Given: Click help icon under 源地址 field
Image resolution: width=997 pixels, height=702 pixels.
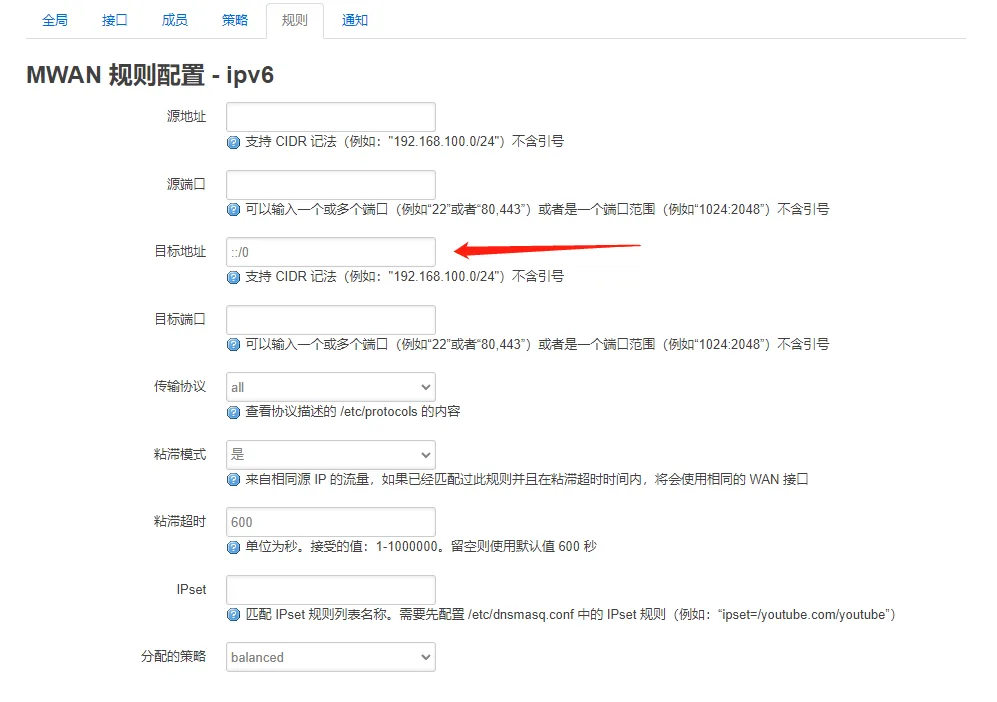Looking at the screenshot, I should (233, 142).
